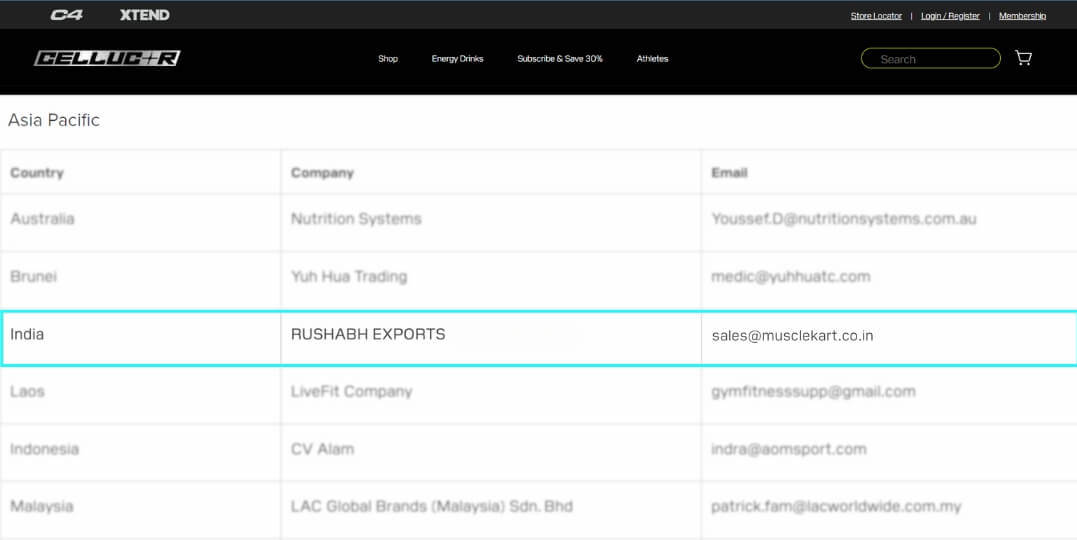Click the indra@aomsport.com email

[x=788, y=449]
